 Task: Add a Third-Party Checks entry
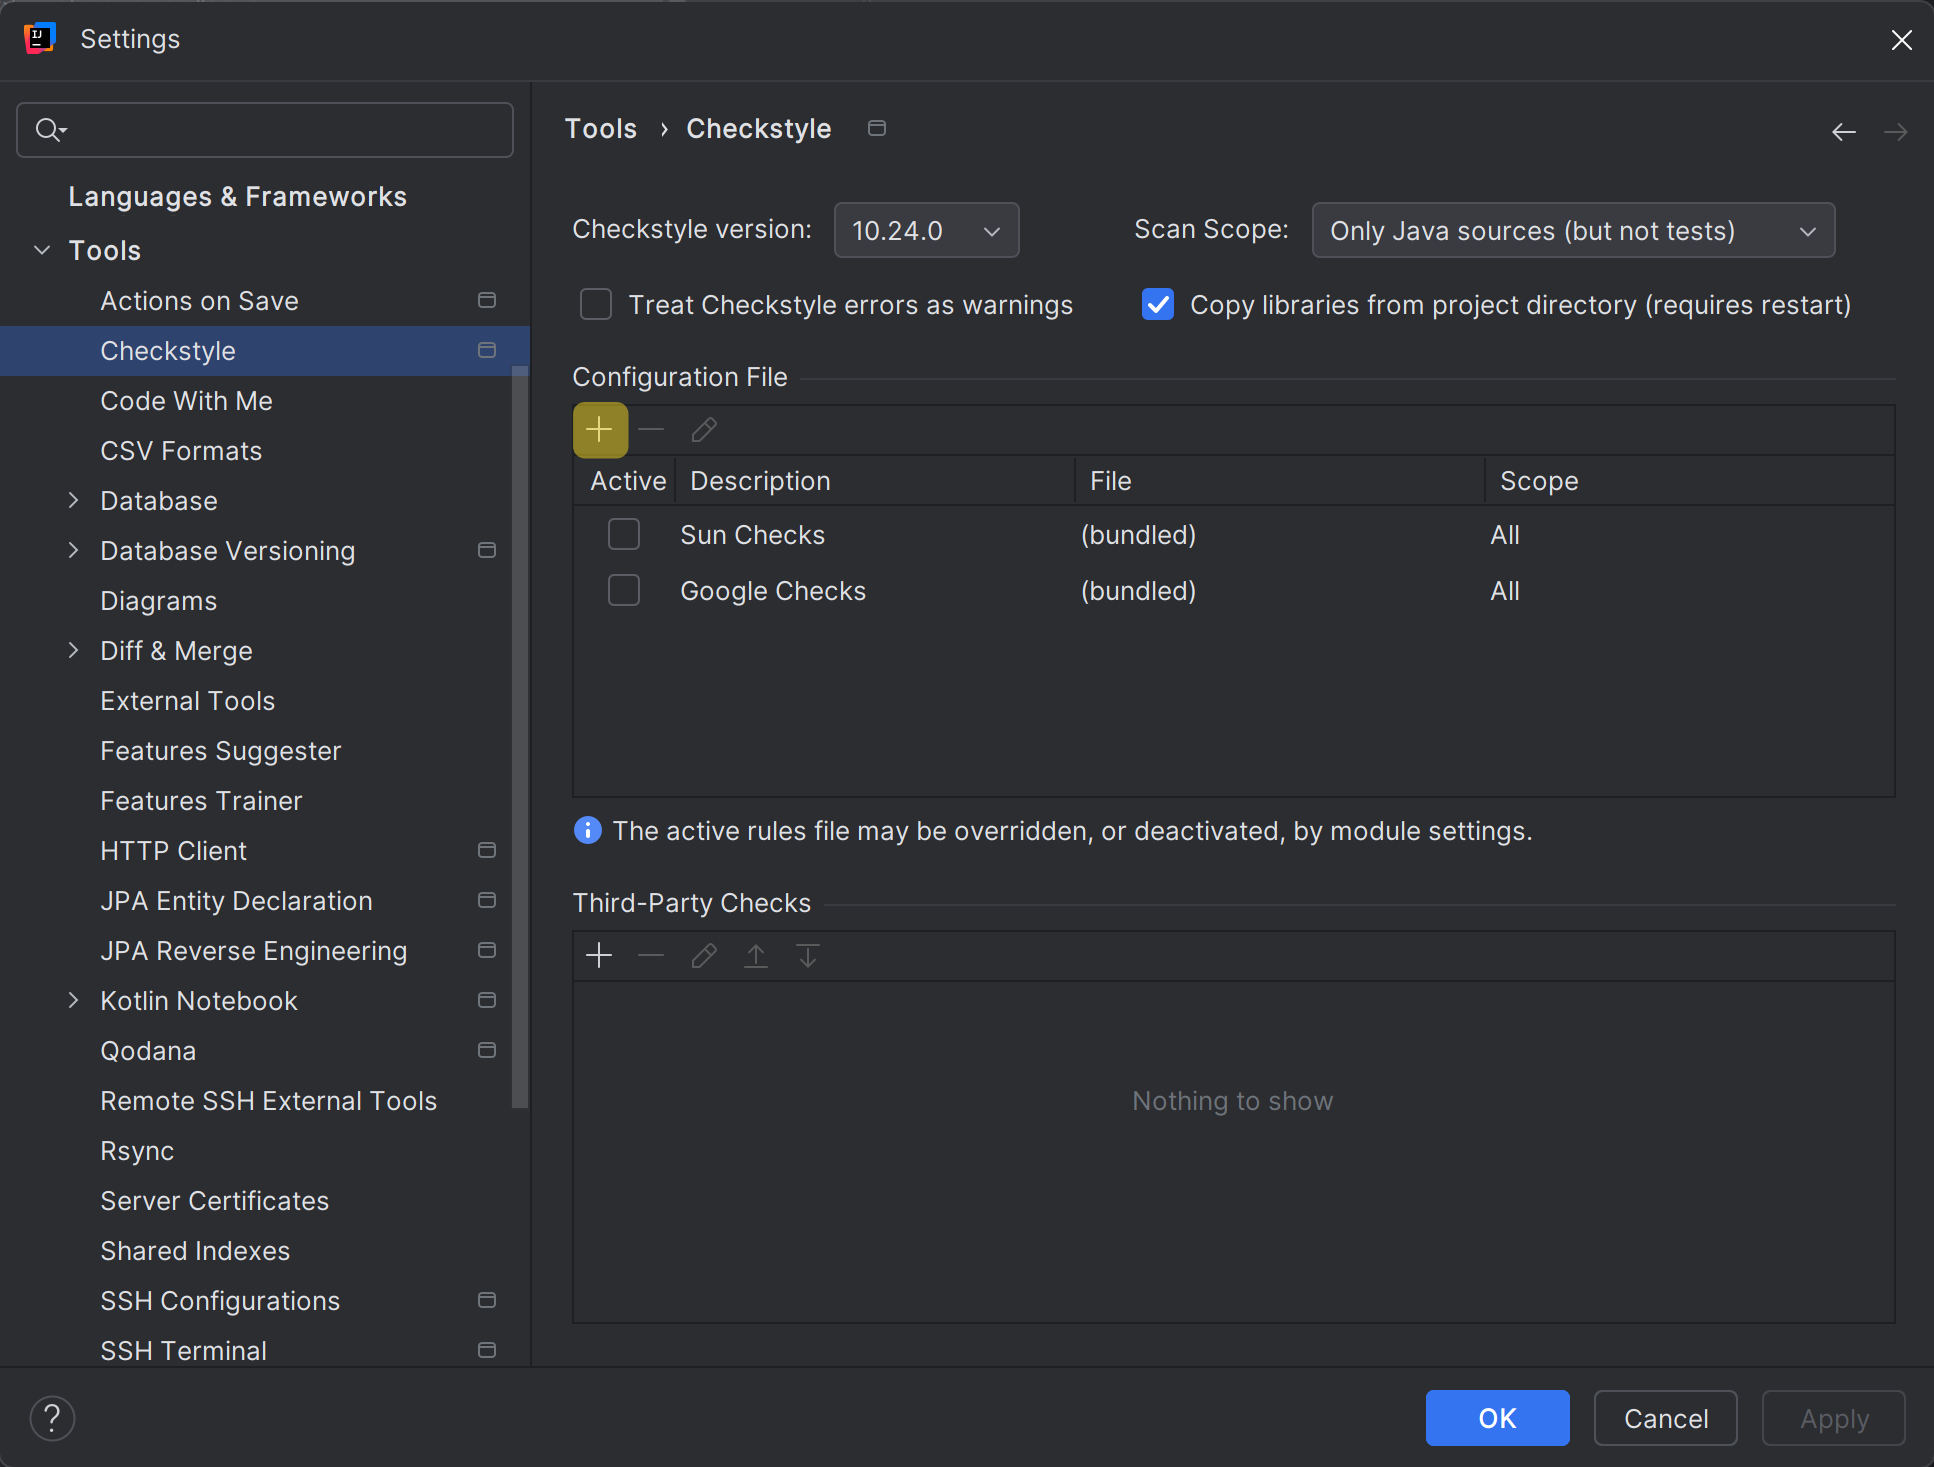pos(599,956)
